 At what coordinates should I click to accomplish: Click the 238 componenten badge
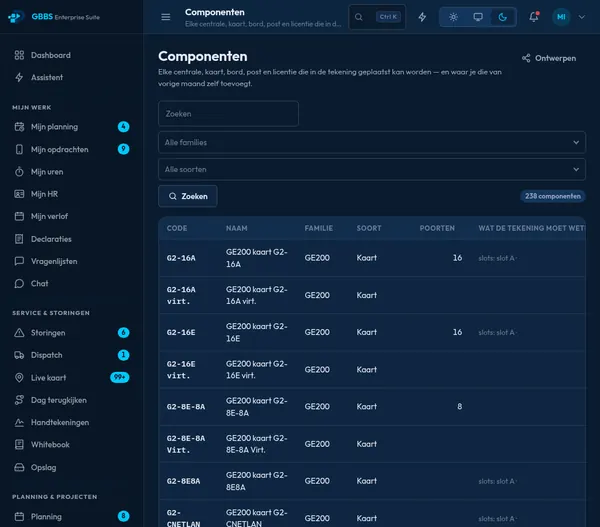[553, 196]
